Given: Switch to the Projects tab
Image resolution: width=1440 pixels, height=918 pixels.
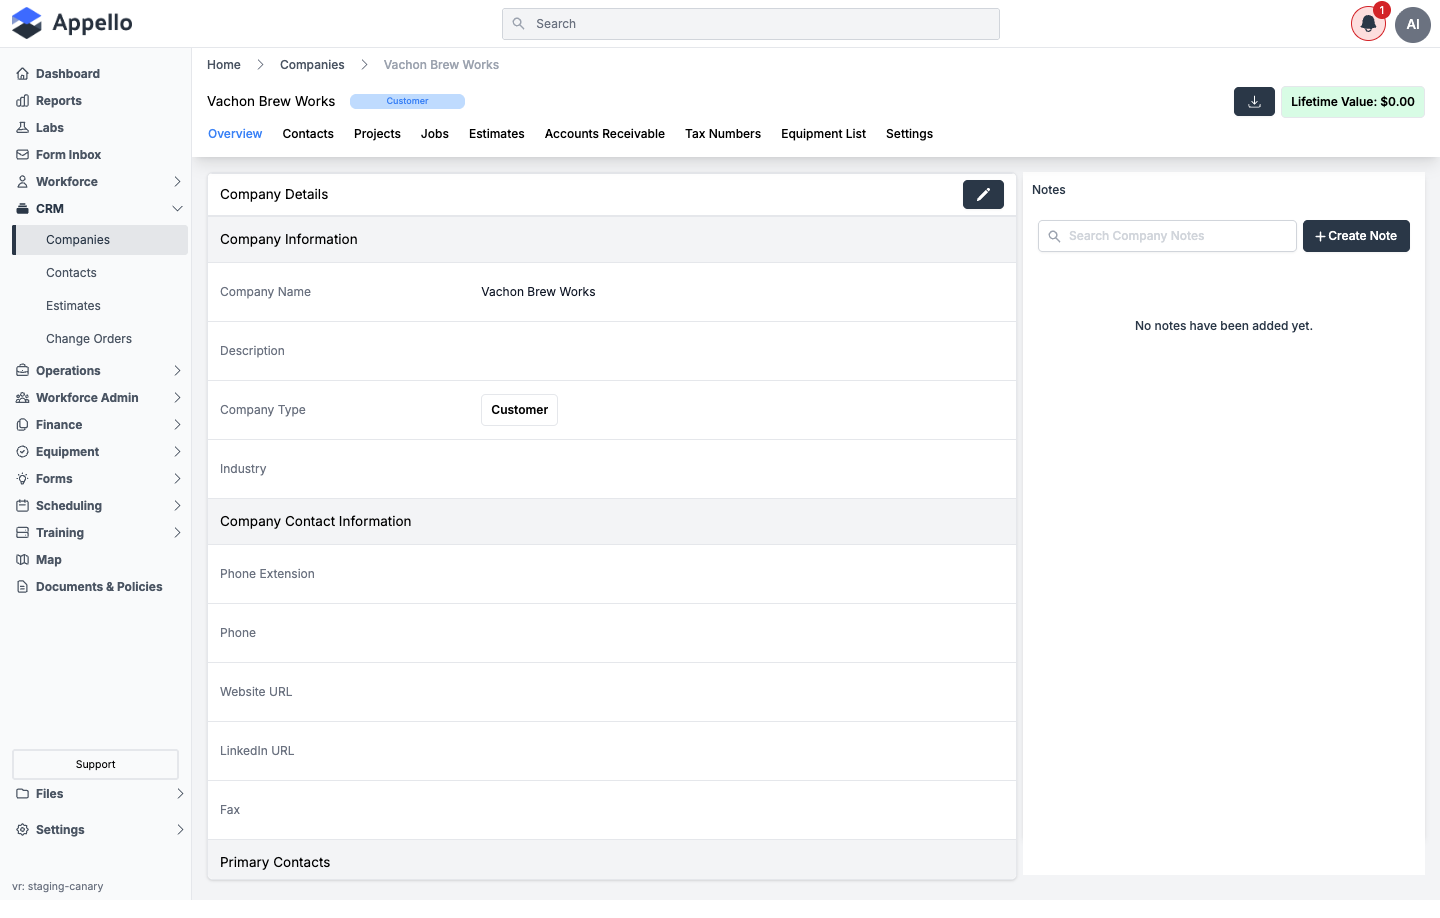Looking at the screenshot, I should (x=377, y=134).
